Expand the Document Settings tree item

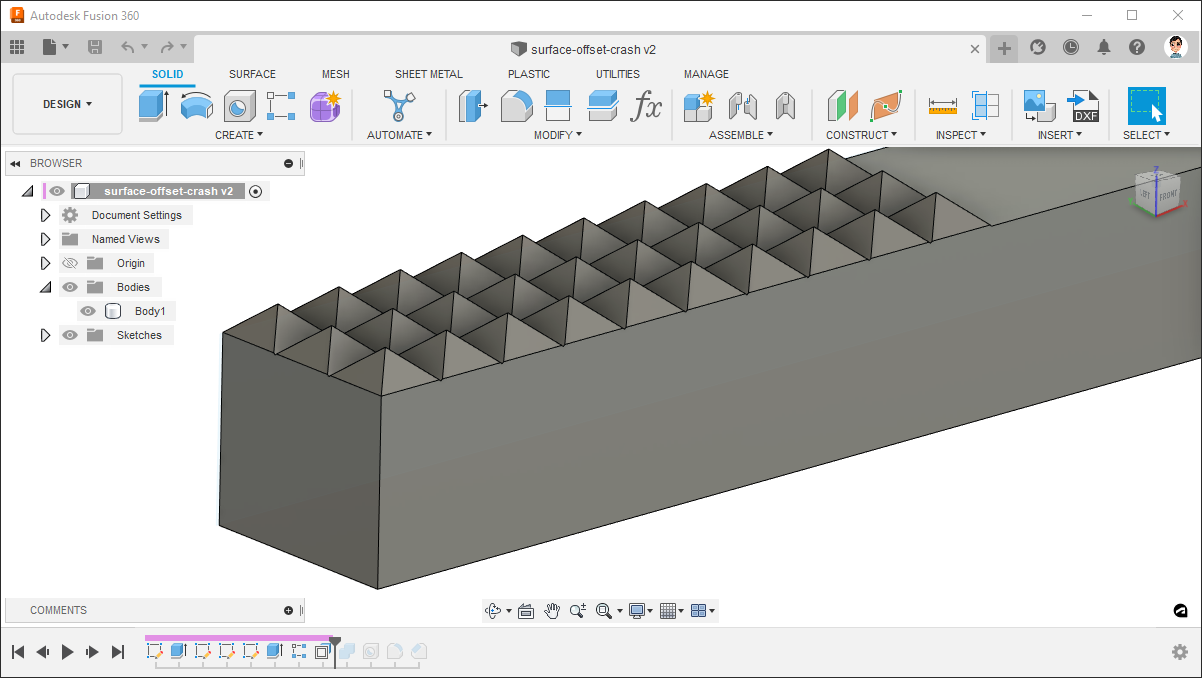45,214
